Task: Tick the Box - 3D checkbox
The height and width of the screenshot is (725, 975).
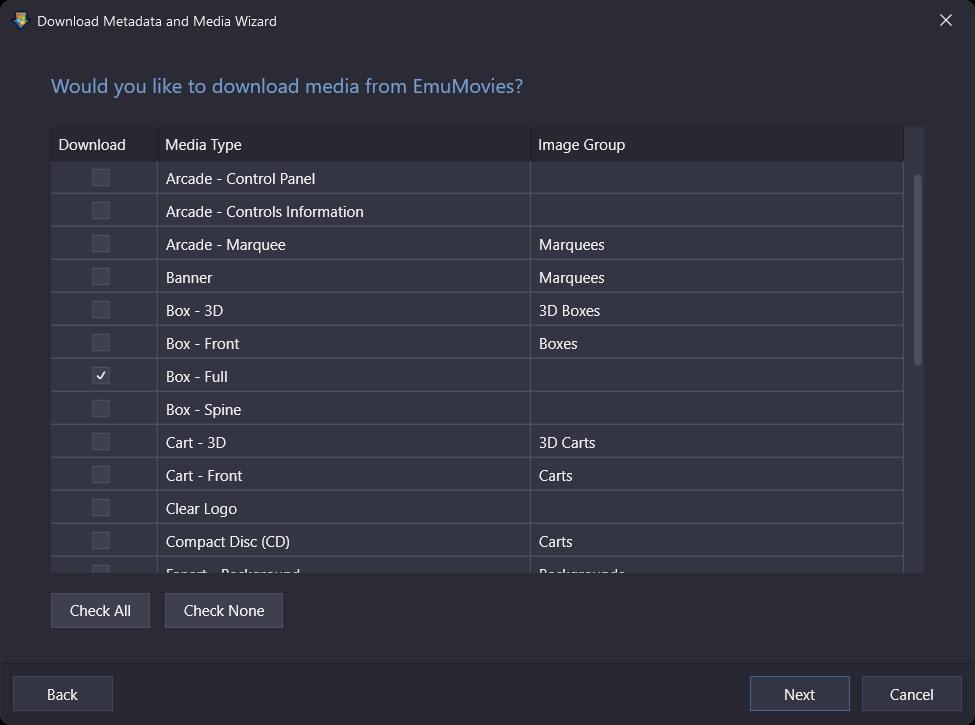Action: [x=101, y=310]
